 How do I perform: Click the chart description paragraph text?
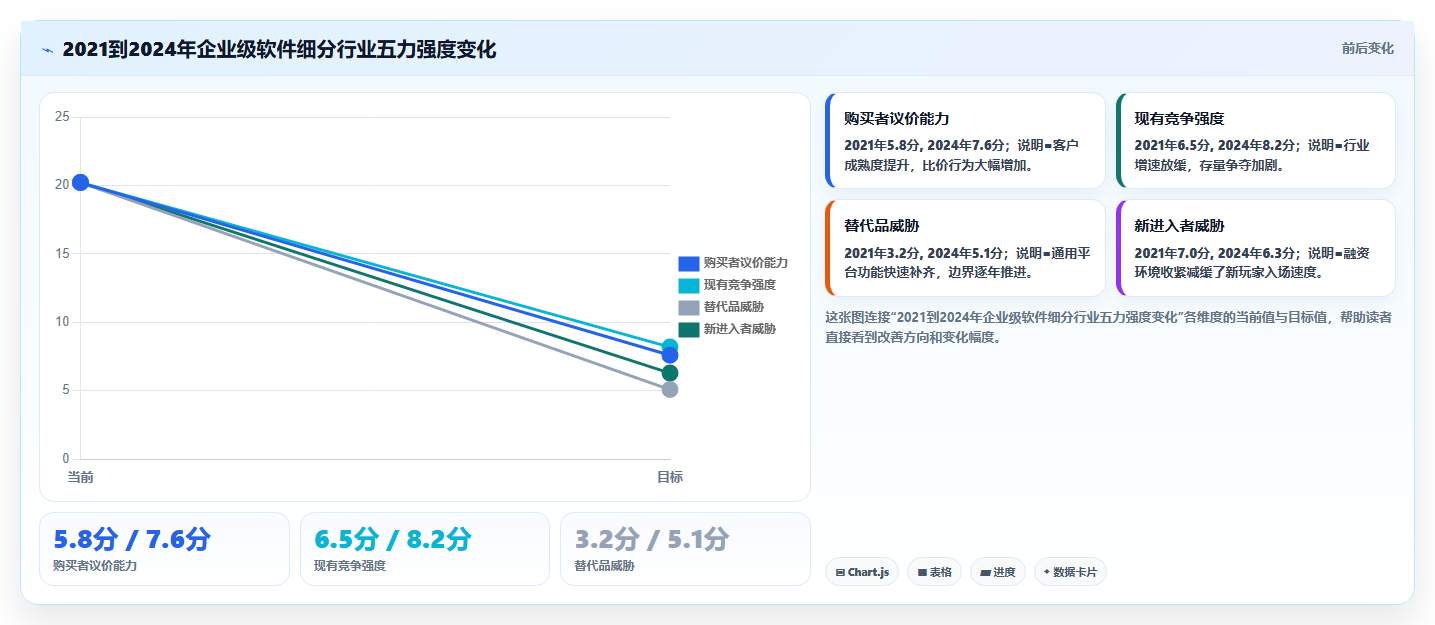(1108, 327)
